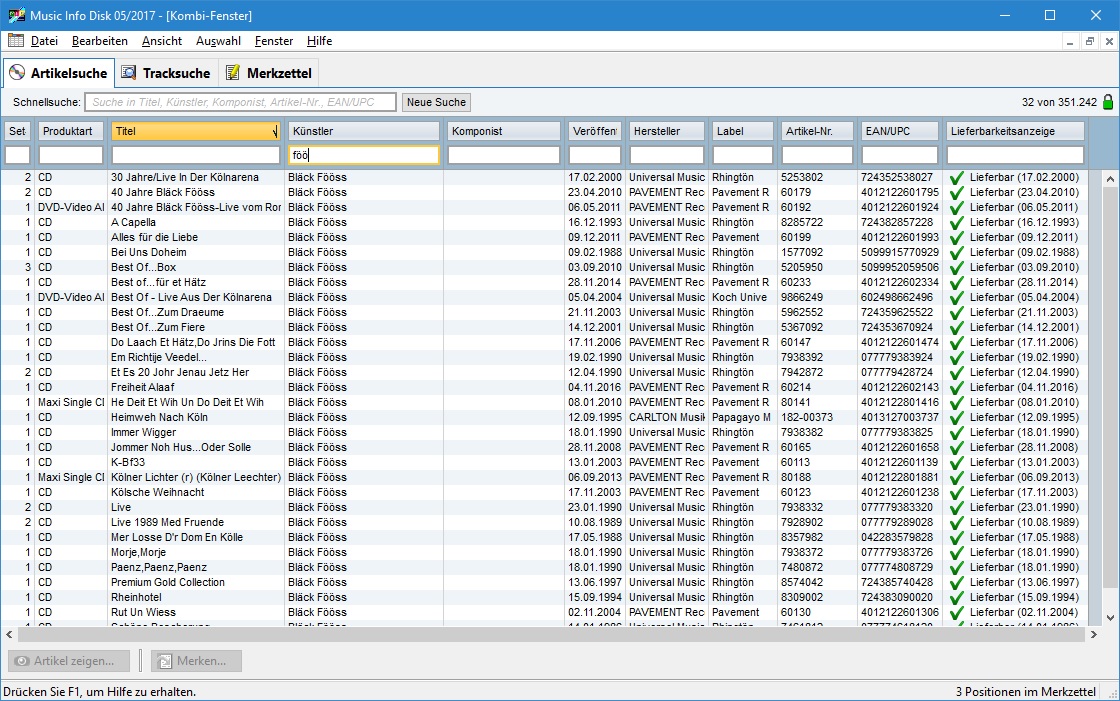Select the title 'Heimweh Nach Köln'
The height and width of the screenshot is (701, 1120).
[x=159, y=417]
